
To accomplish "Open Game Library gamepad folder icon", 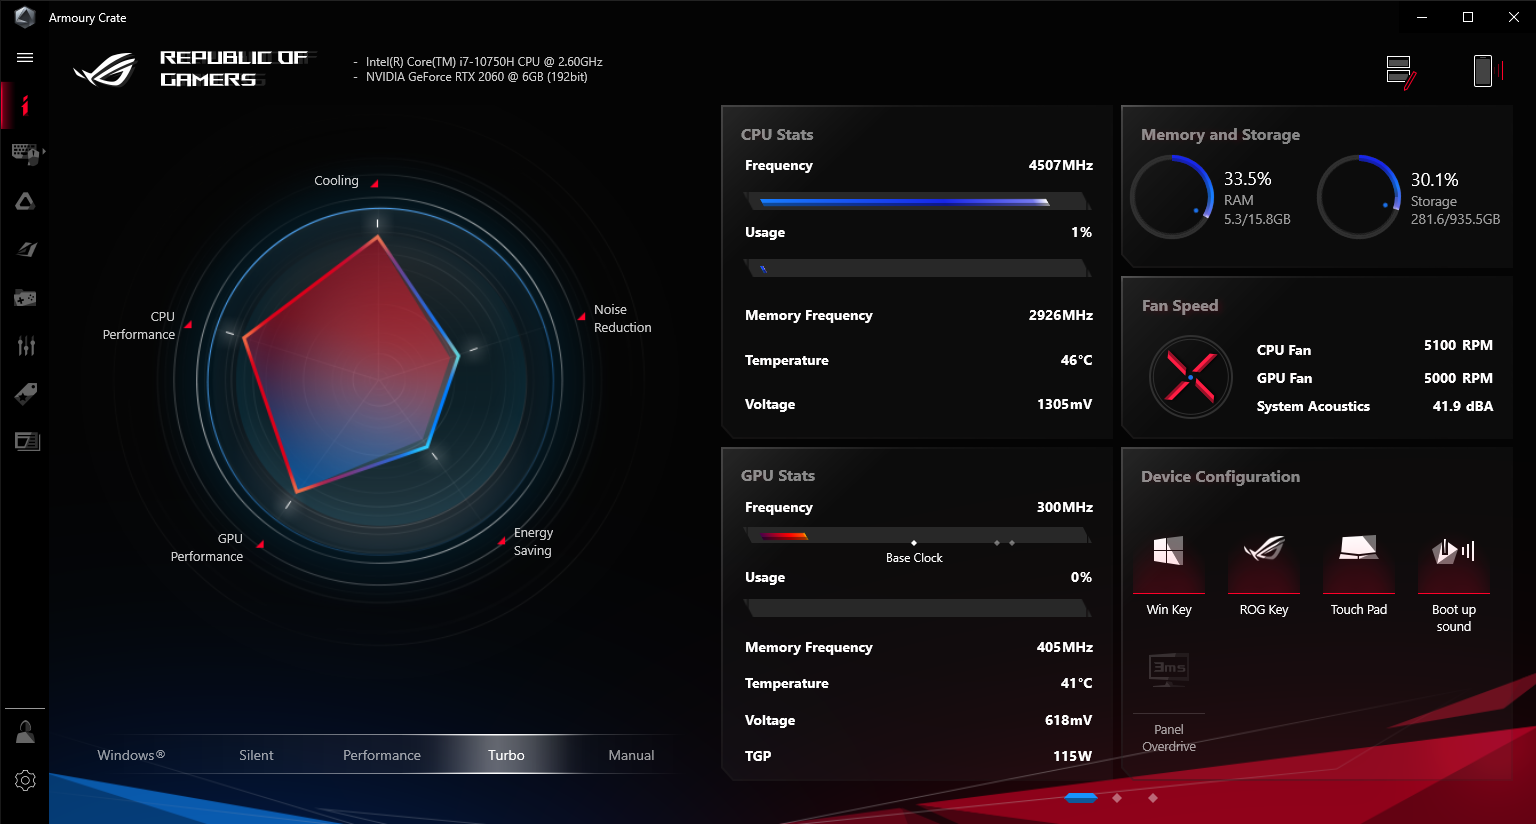I will [x=25, y=298].
